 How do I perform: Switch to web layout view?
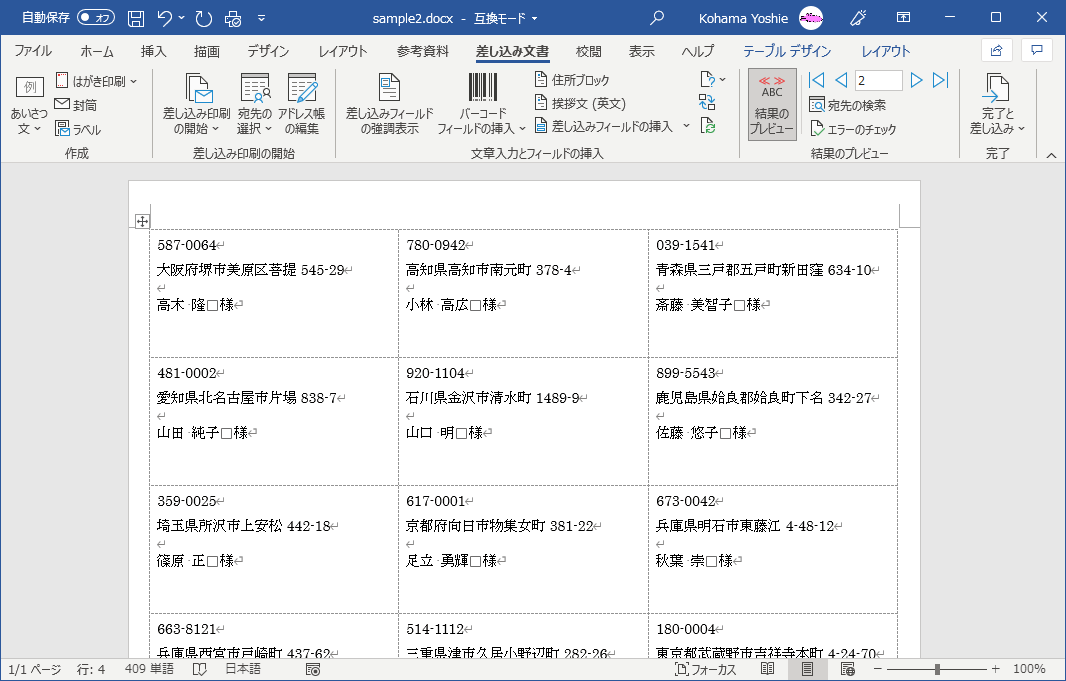[847, 669]
